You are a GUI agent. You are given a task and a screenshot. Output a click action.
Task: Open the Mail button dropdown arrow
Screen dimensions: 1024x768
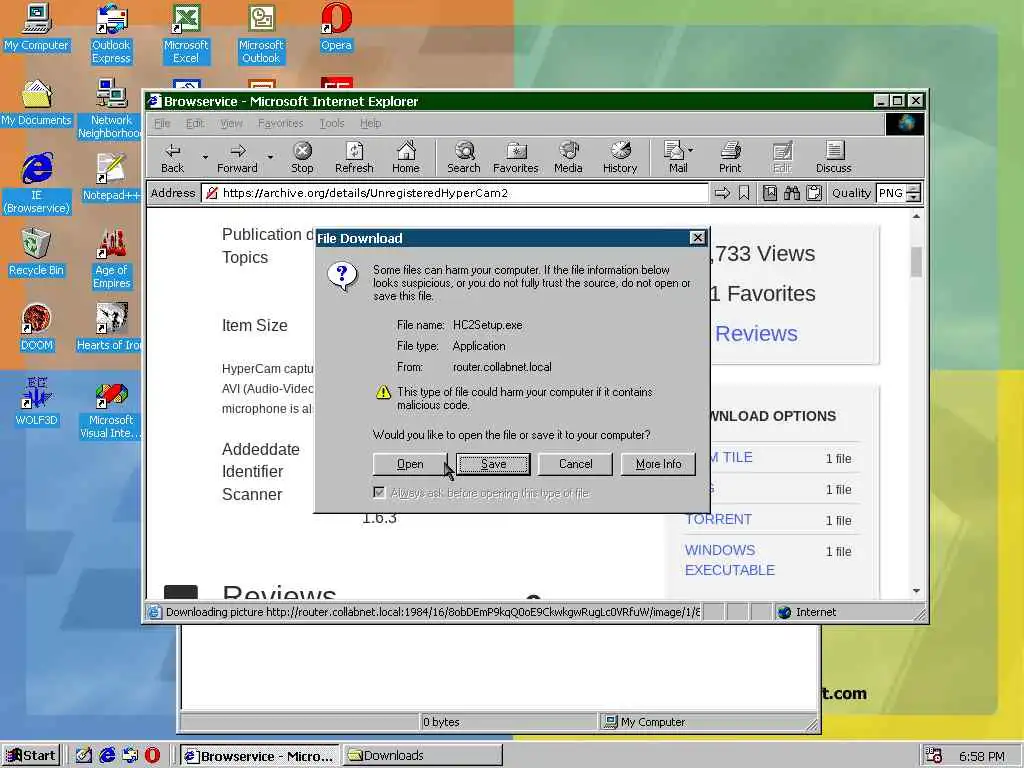point(691,150)
